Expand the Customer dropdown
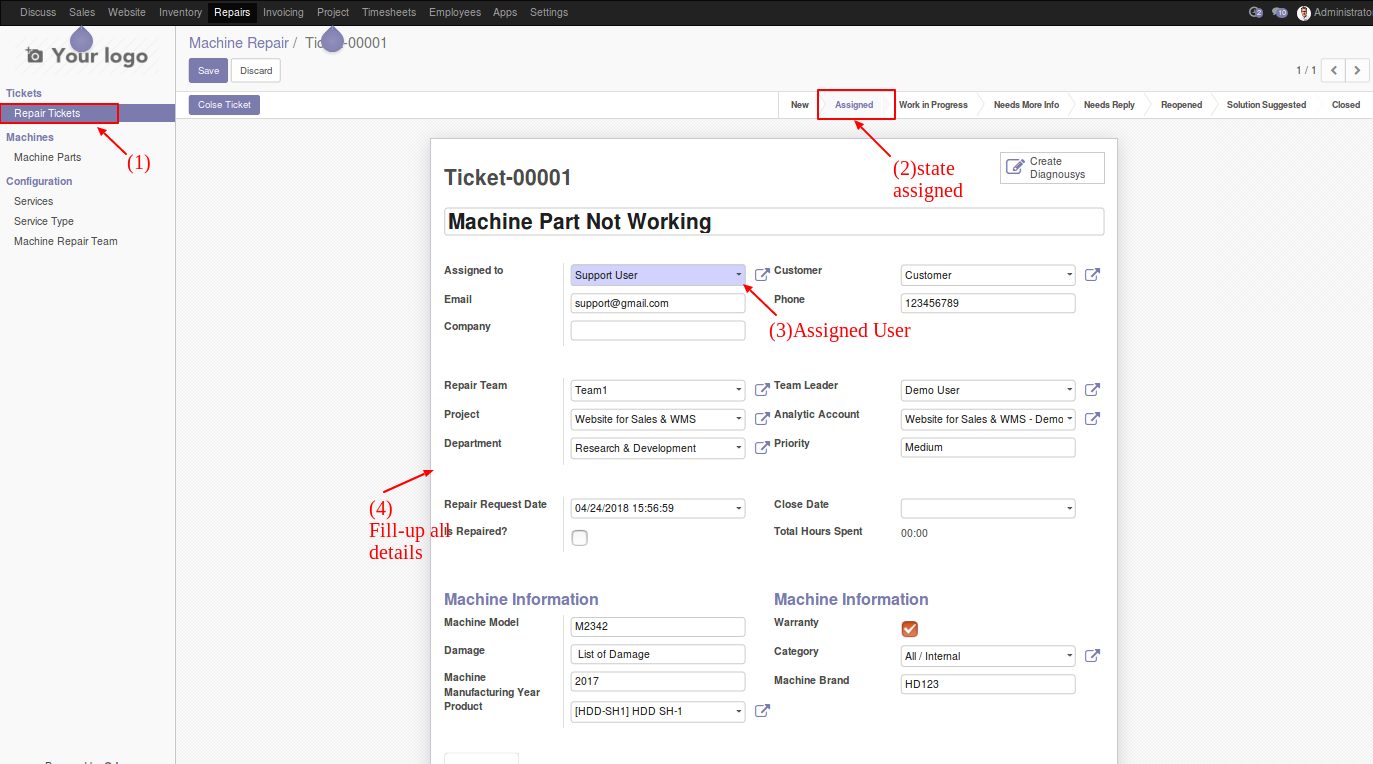This screenshot has height=764, width=1373. tap(1069, 275)
